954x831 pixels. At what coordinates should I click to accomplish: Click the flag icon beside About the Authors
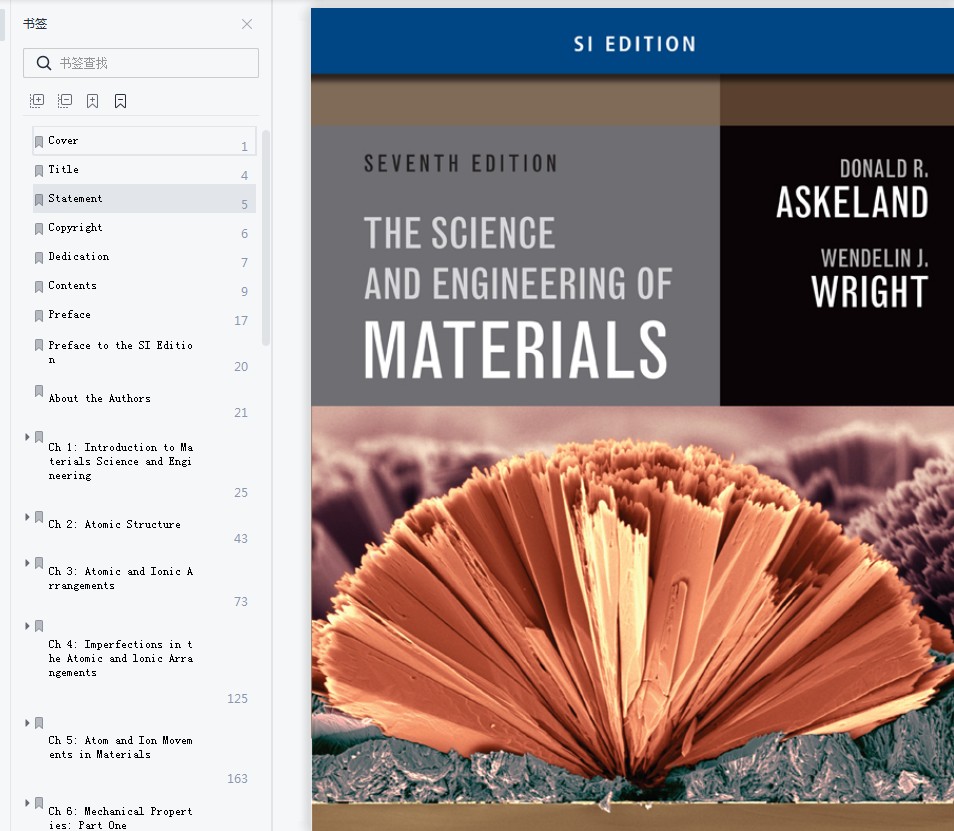(39, 391)
